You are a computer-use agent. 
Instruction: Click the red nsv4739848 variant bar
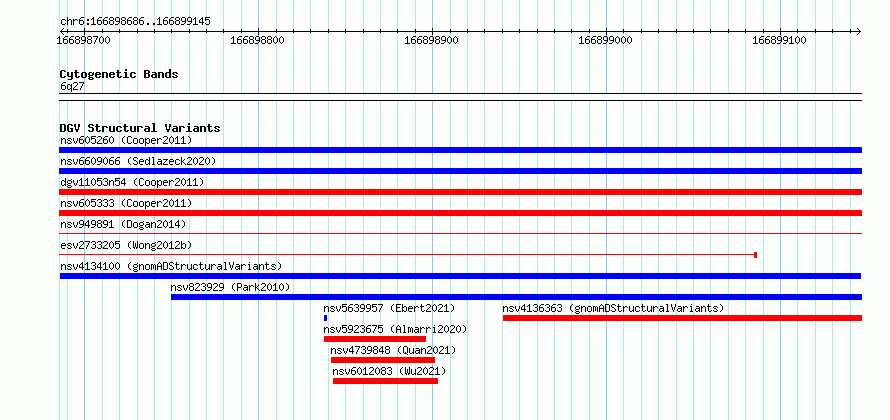click(x=383, y=360)
